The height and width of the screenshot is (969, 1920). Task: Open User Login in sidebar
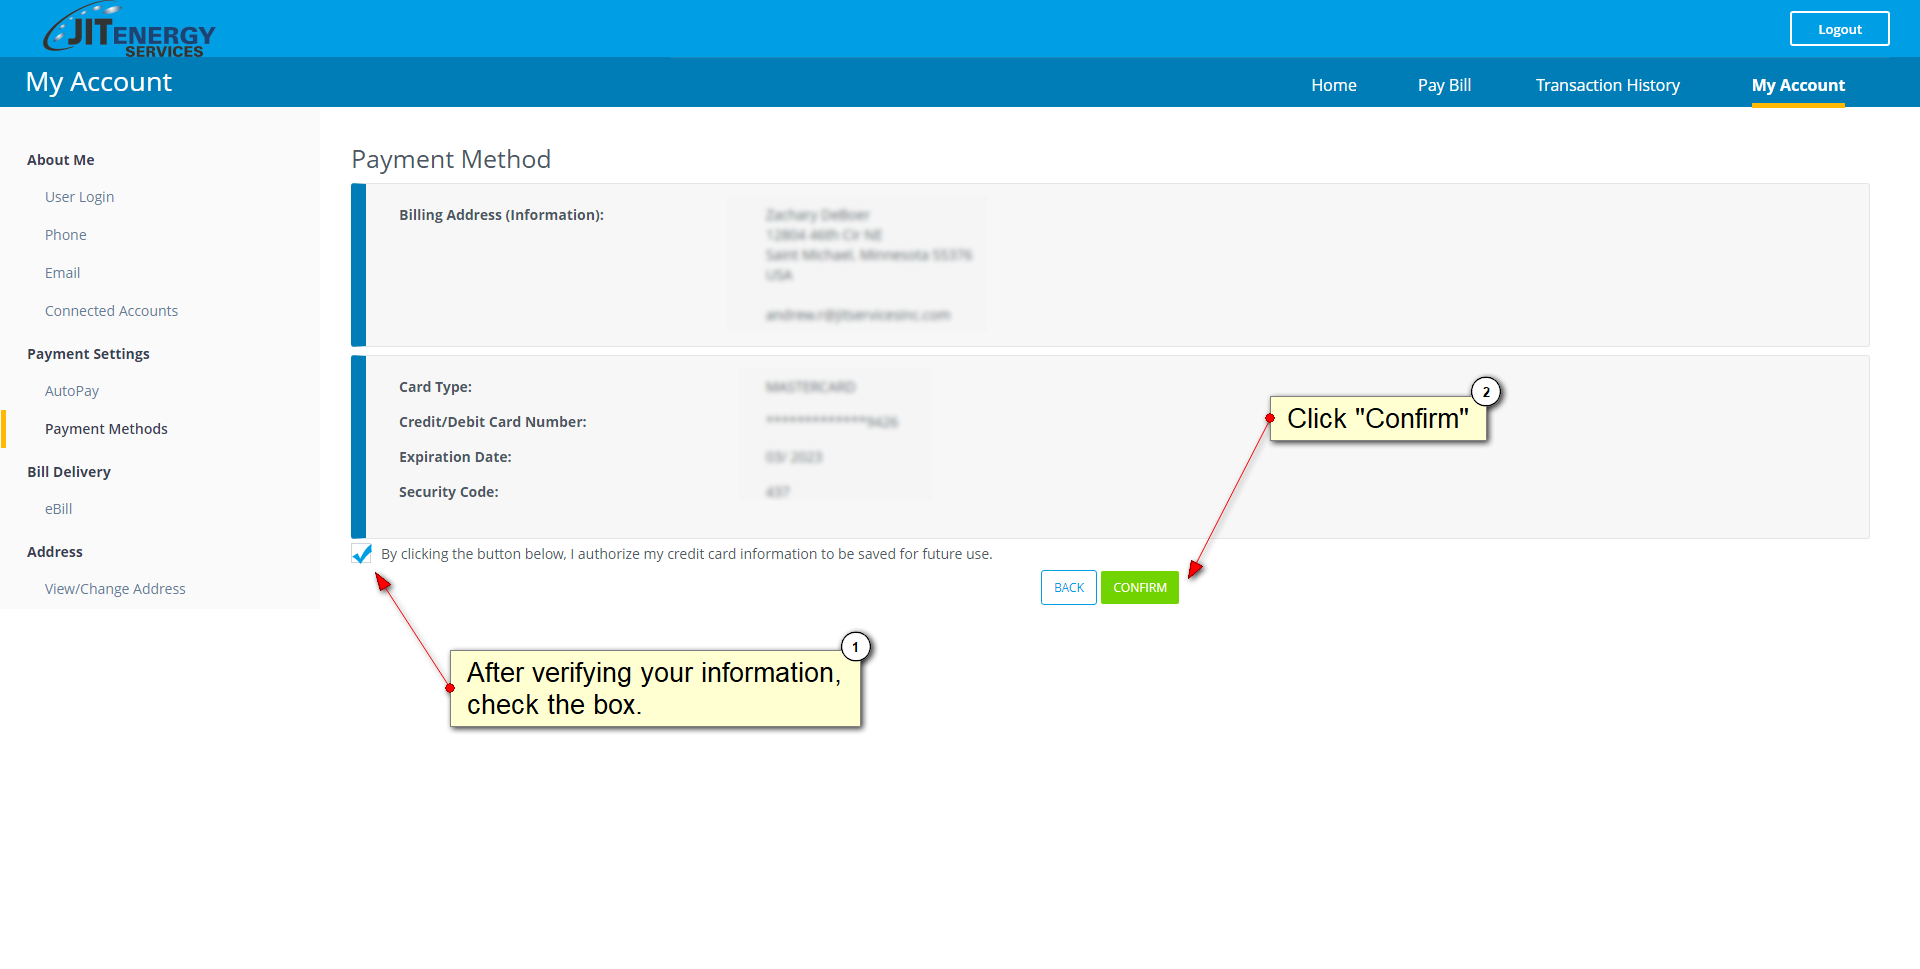pos(79,197)
